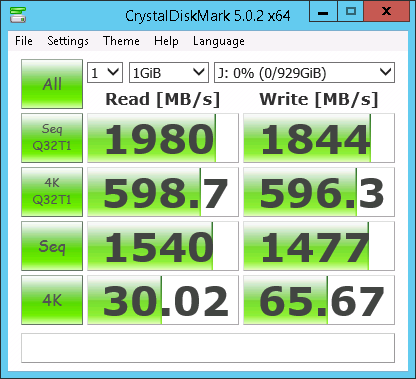The height and width of the screenshot is (379, 416).
Task: Open the File menu
Action: point(24,41)
